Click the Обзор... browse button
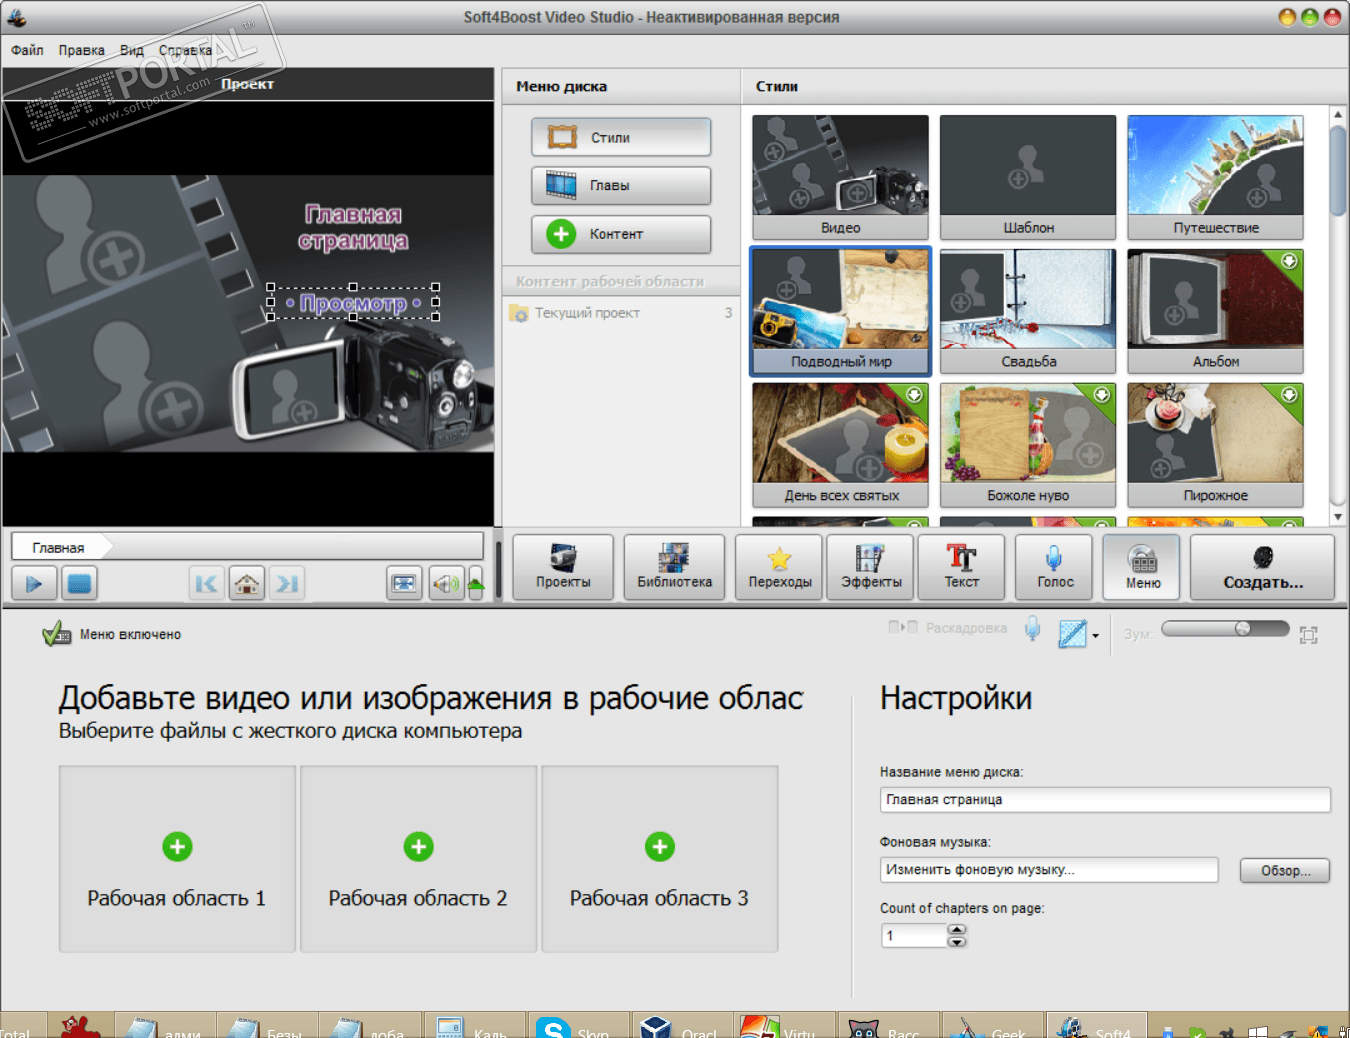 pos(1285,870)
